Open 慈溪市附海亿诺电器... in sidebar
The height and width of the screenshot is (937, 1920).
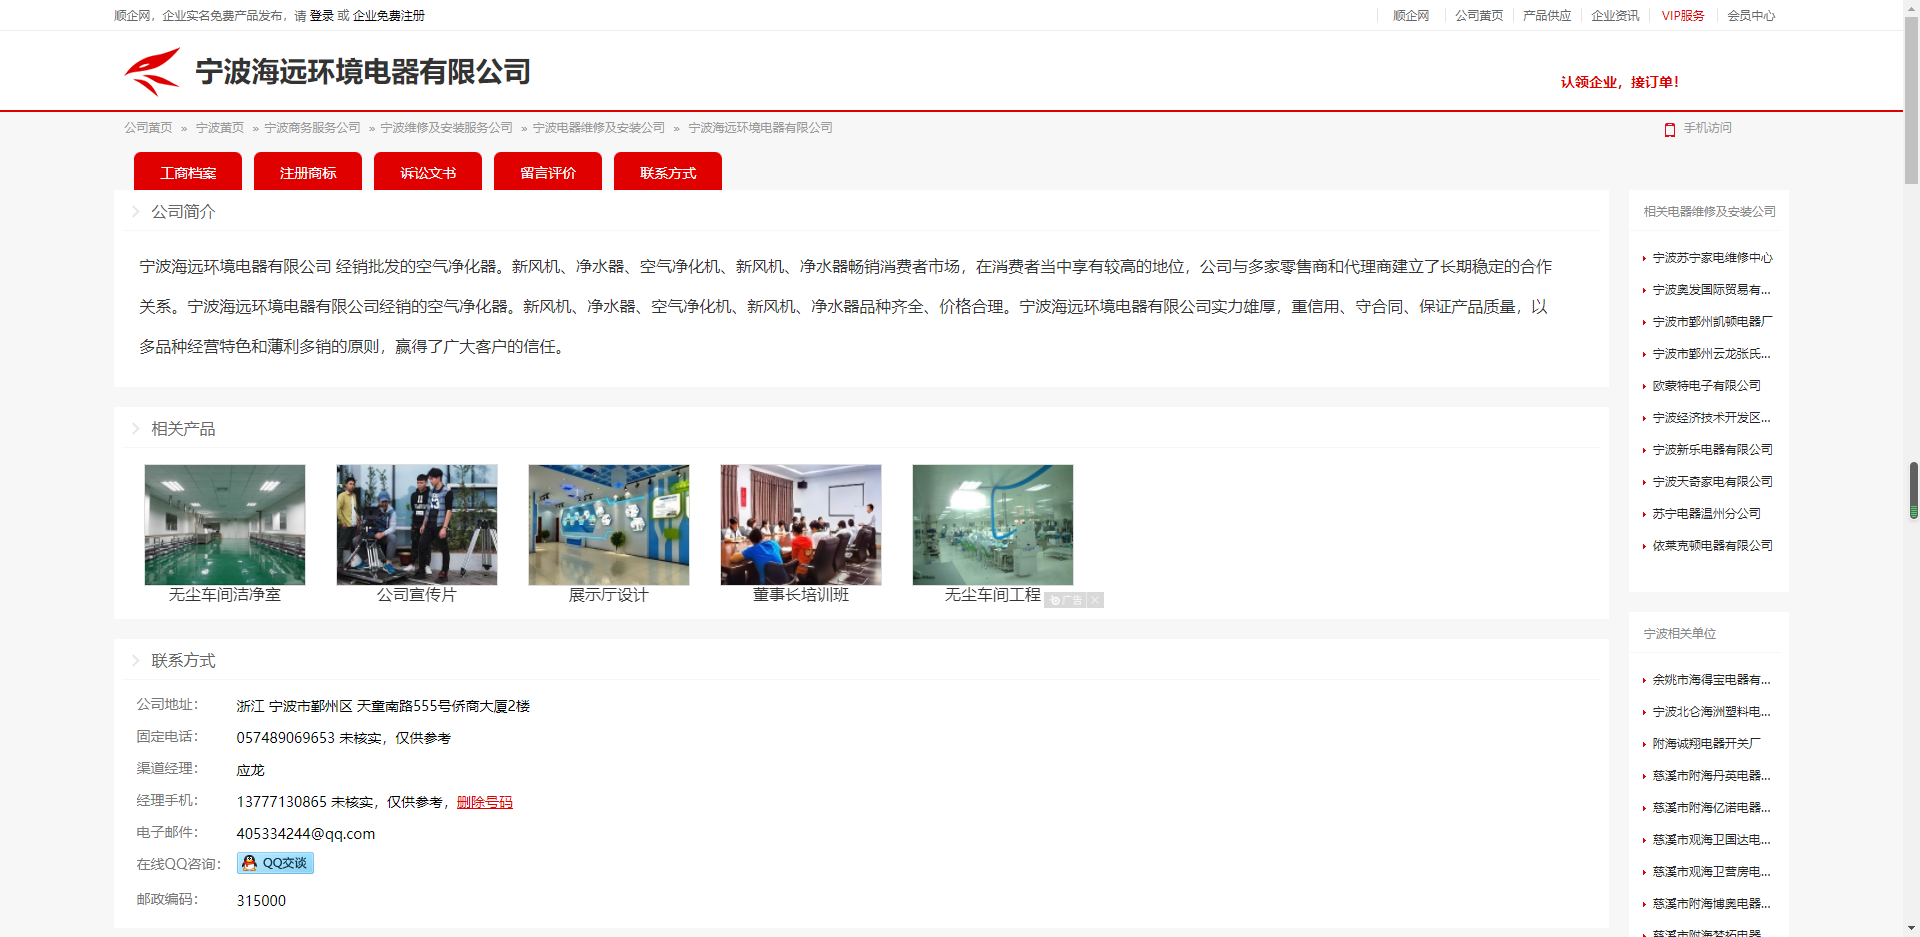tap(1711, 808)
